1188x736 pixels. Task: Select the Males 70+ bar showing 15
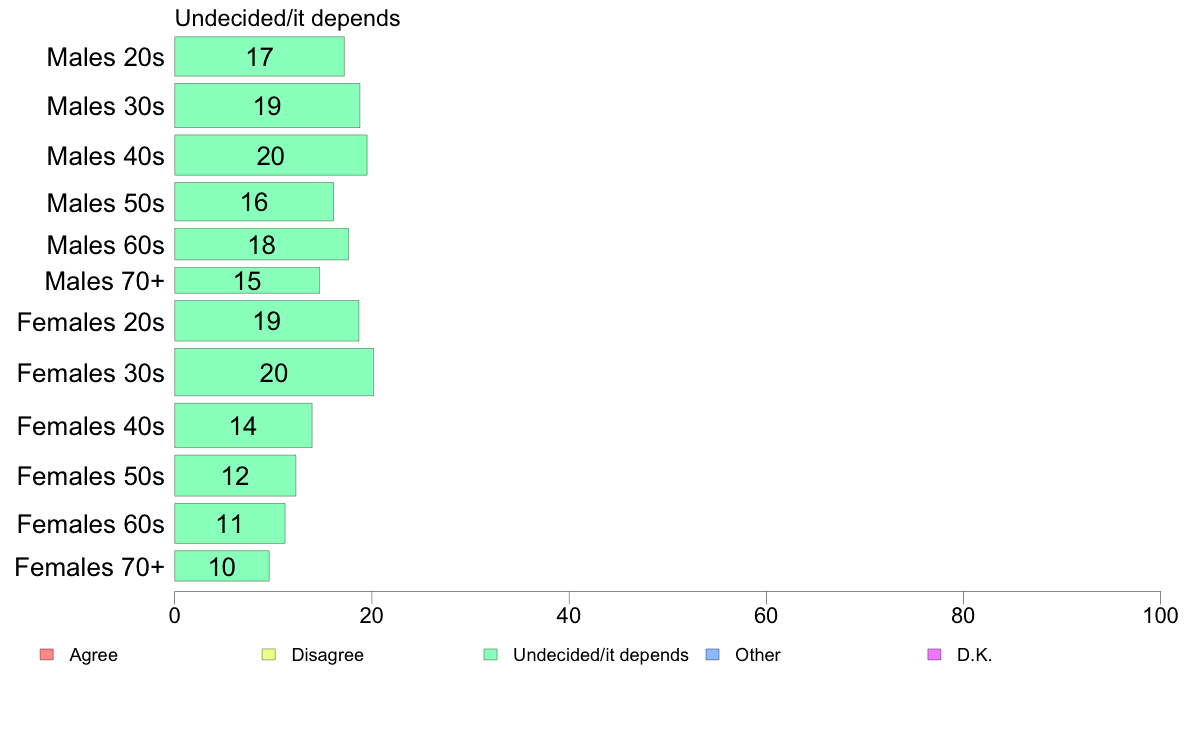click(247, 280)
